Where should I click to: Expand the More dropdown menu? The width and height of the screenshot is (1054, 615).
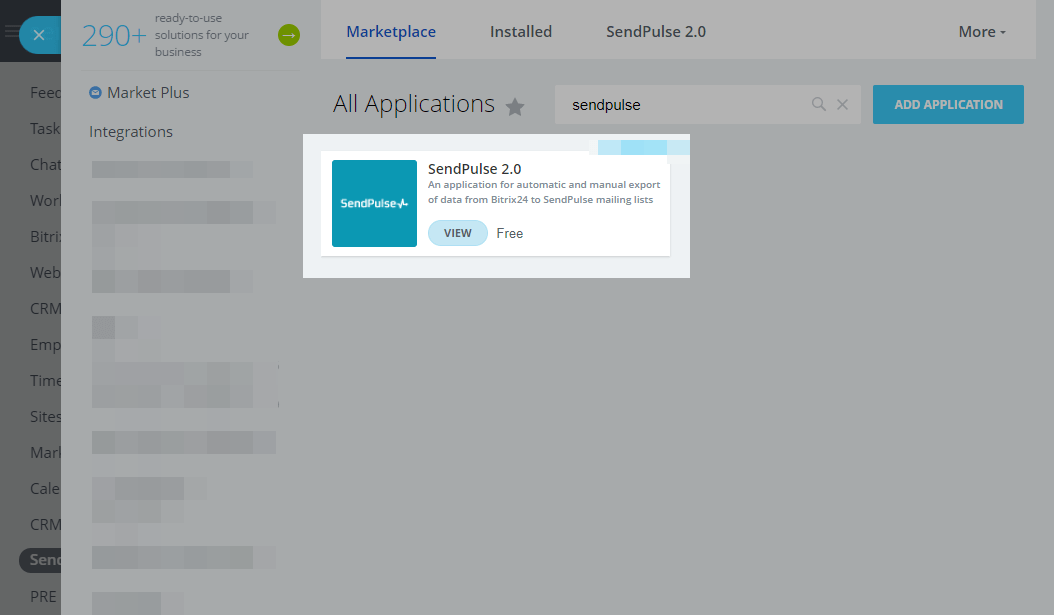click(982, 32)
